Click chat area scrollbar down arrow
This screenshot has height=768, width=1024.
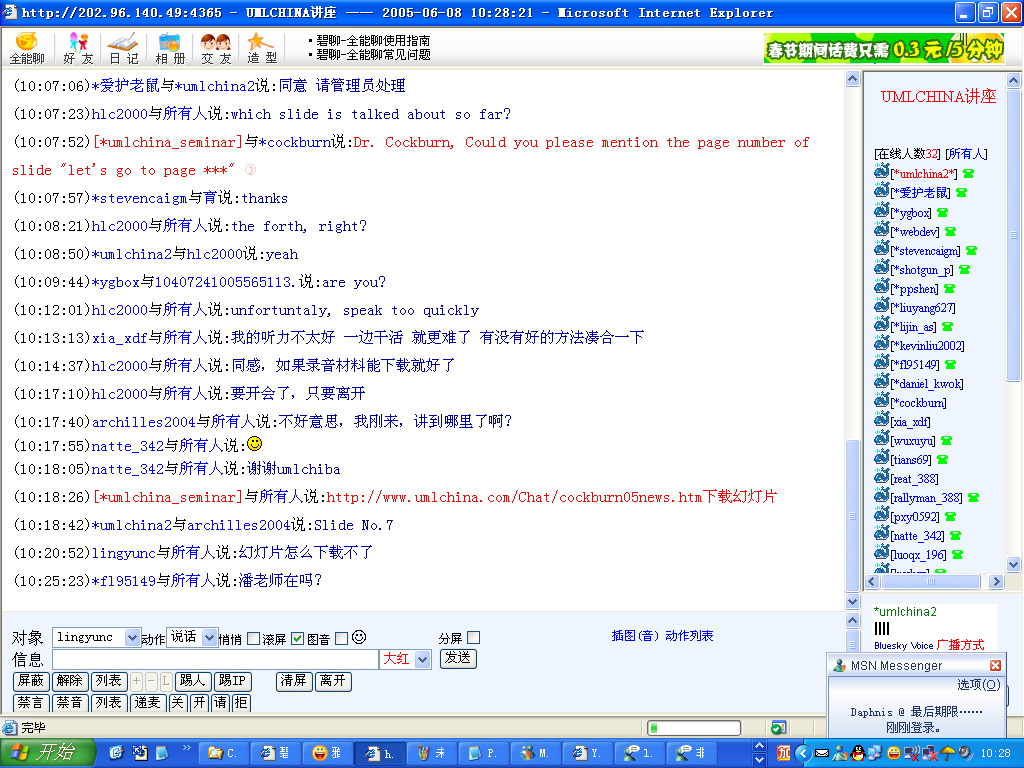(852, 601)
